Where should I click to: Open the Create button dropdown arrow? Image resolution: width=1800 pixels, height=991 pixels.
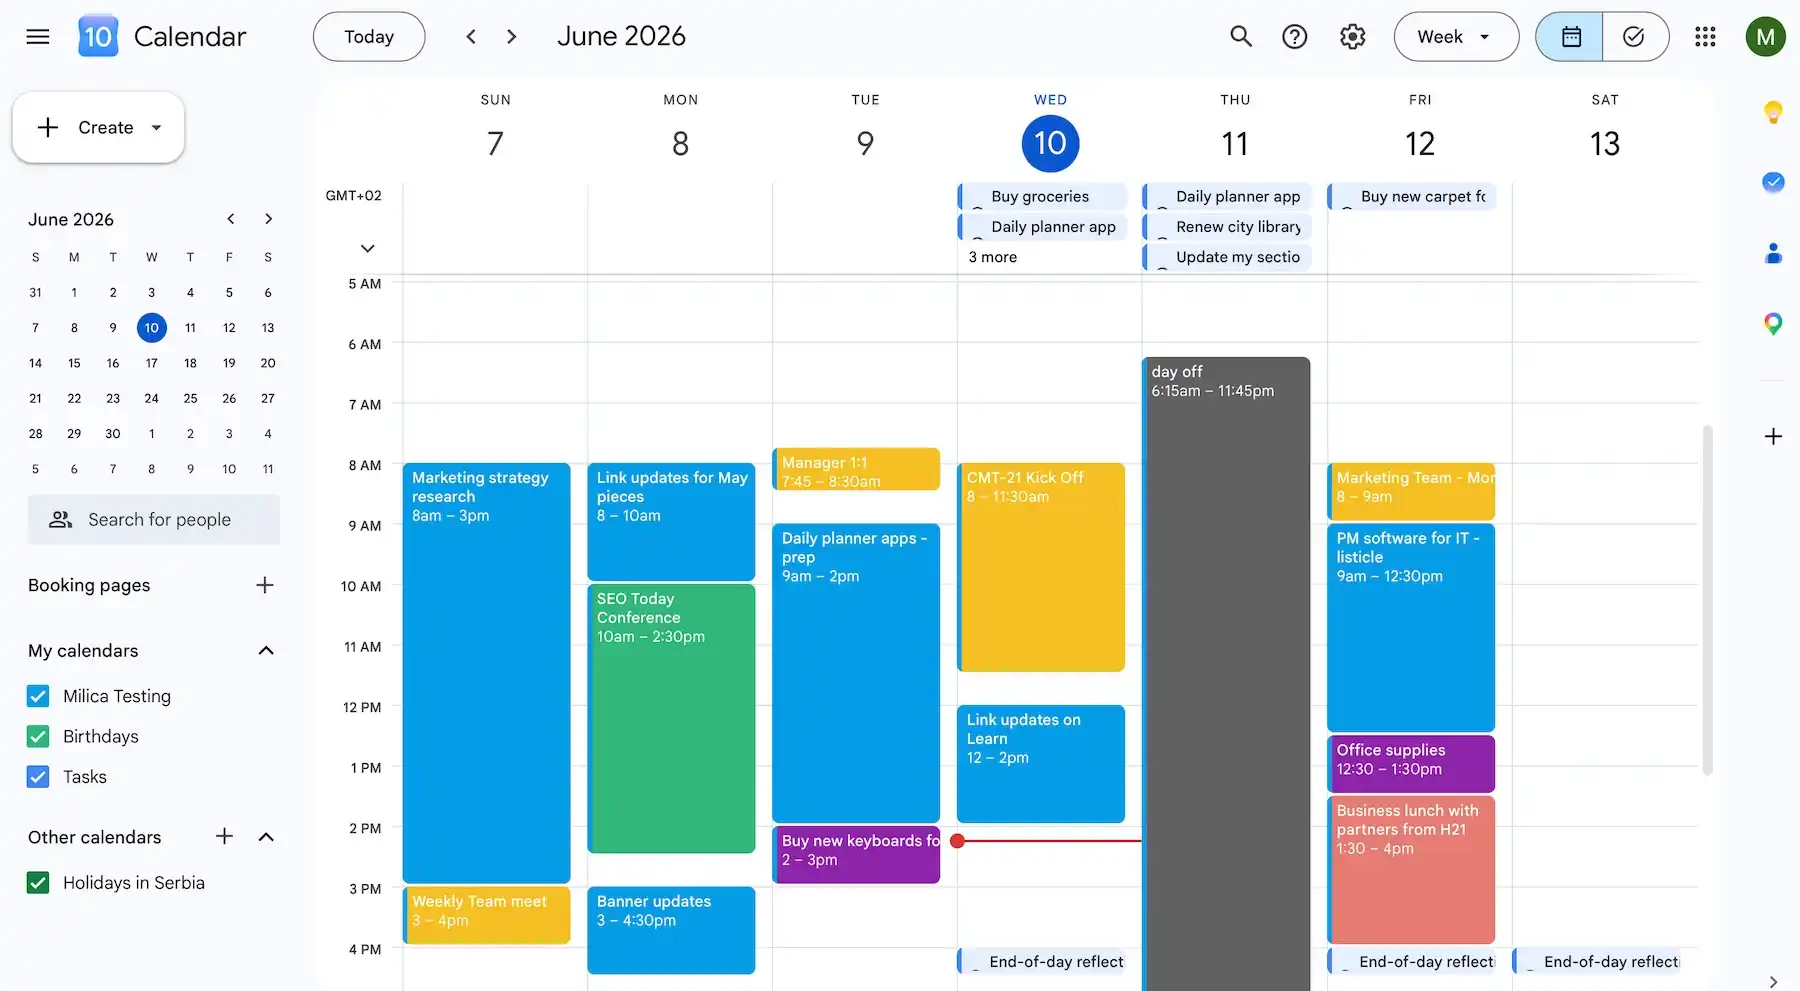[156, 128]
